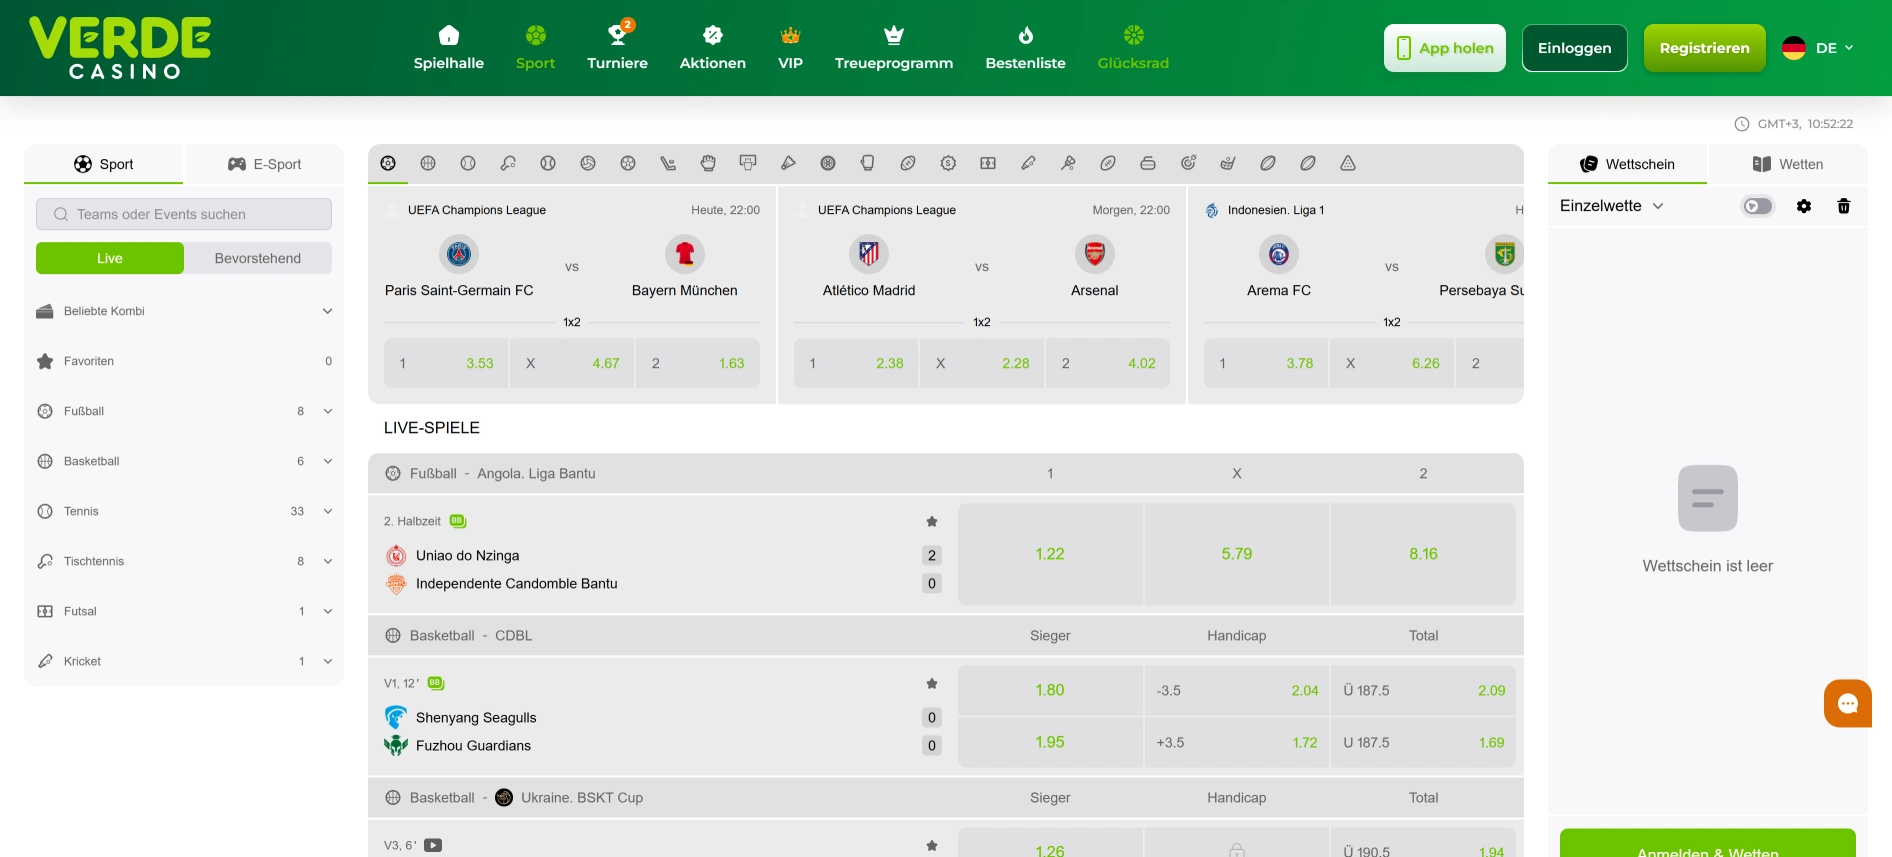1892x857 pixels.
Task: Open Glücksrad in top navigation
Action: 1133,48
